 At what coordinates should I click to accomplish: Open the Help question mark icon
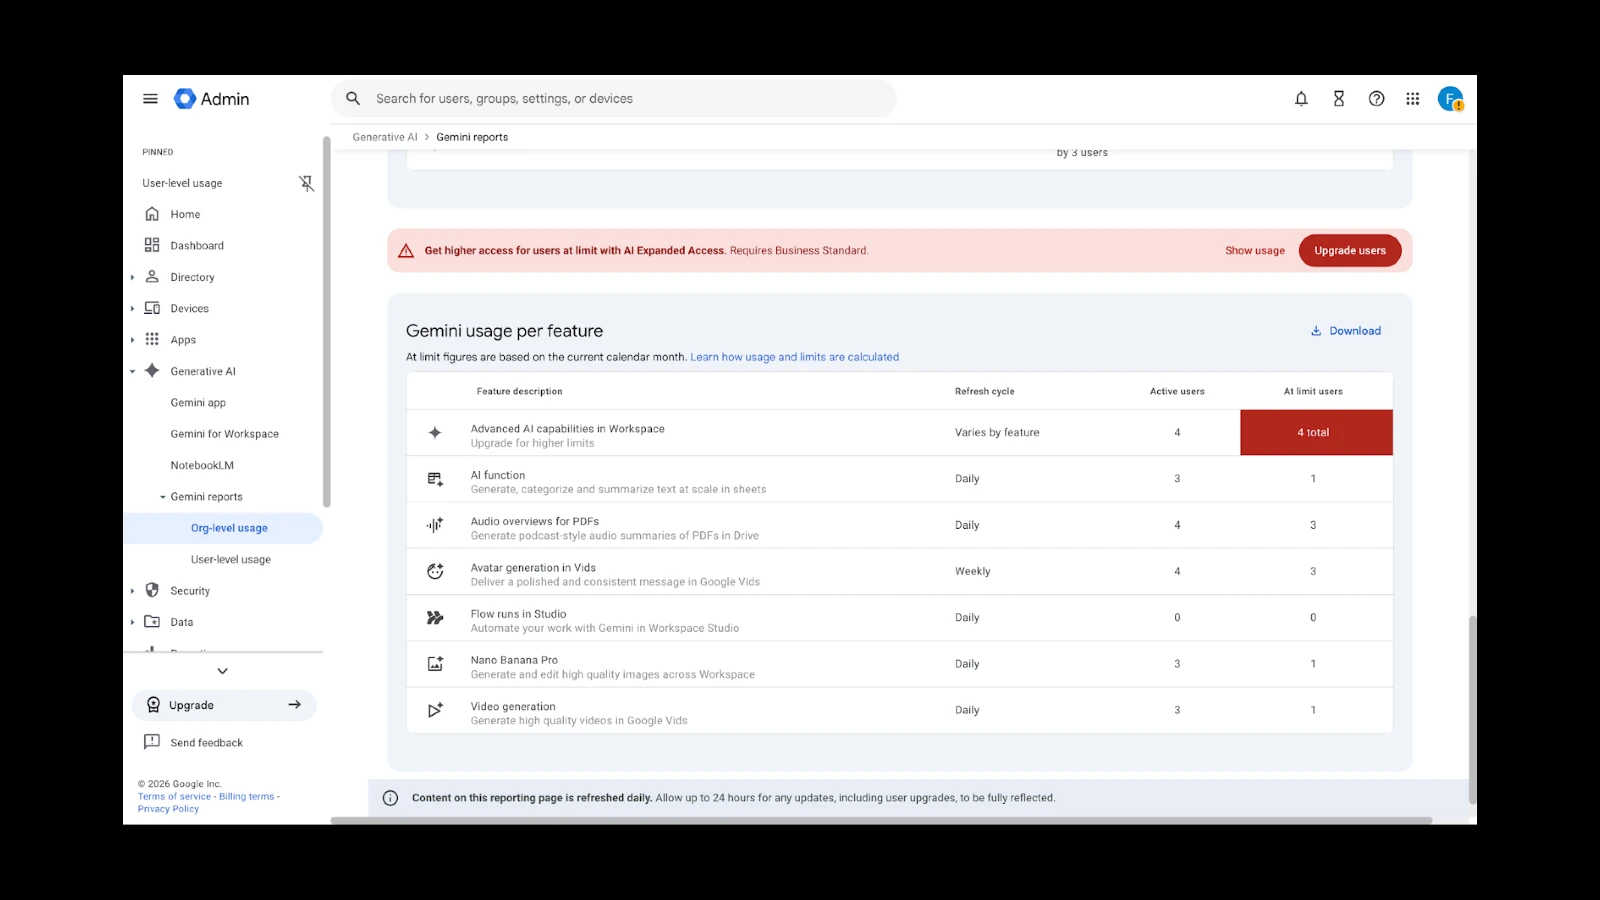tap(1377, 99)
